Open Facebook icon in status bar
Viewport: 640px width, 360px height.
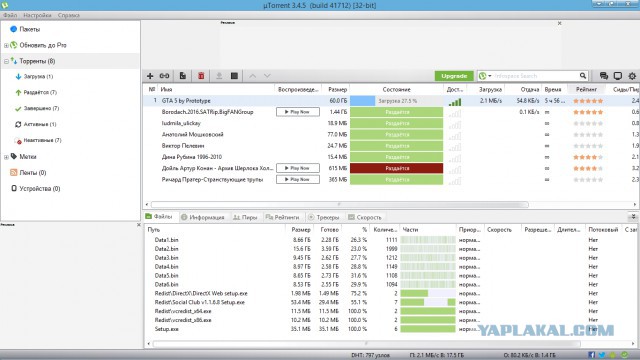(591, 355)
